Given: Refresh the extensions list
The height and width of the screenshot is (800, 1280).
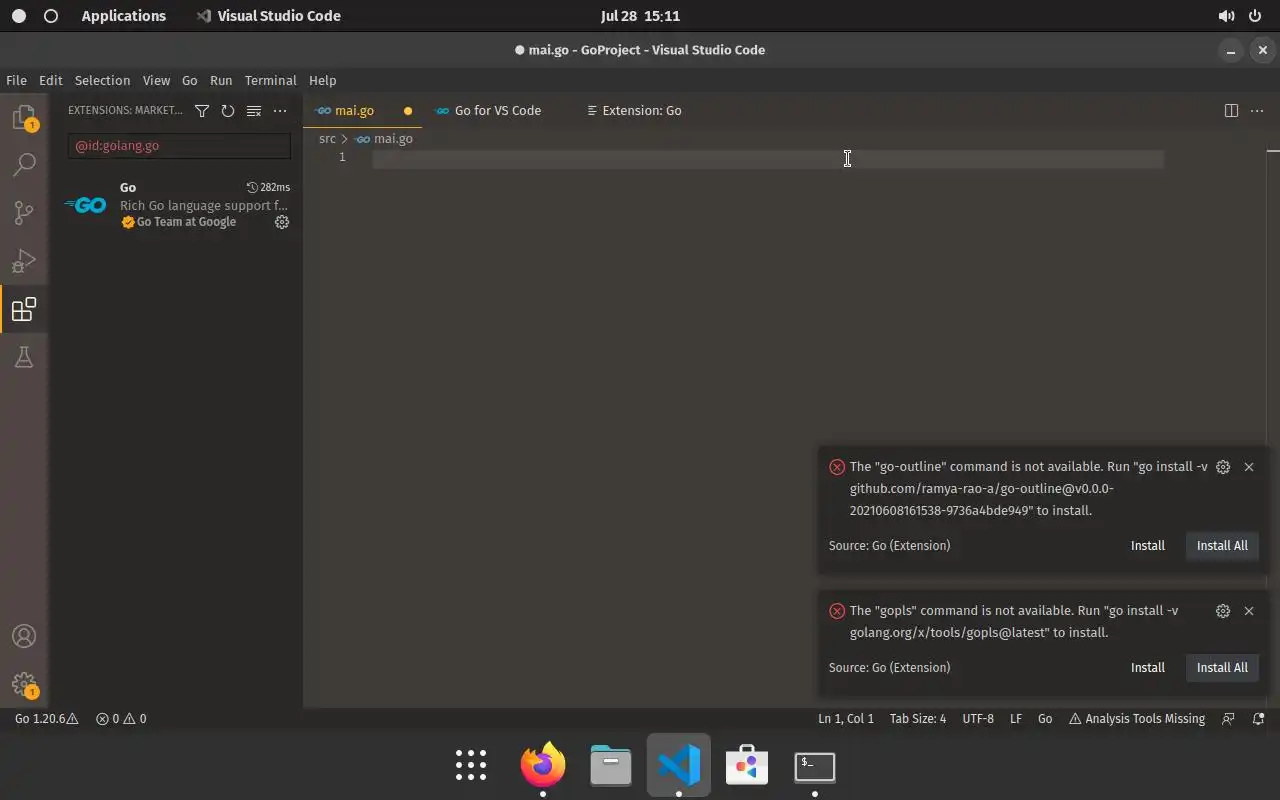Looking at the screenshot, I should (x=228, y=111).
